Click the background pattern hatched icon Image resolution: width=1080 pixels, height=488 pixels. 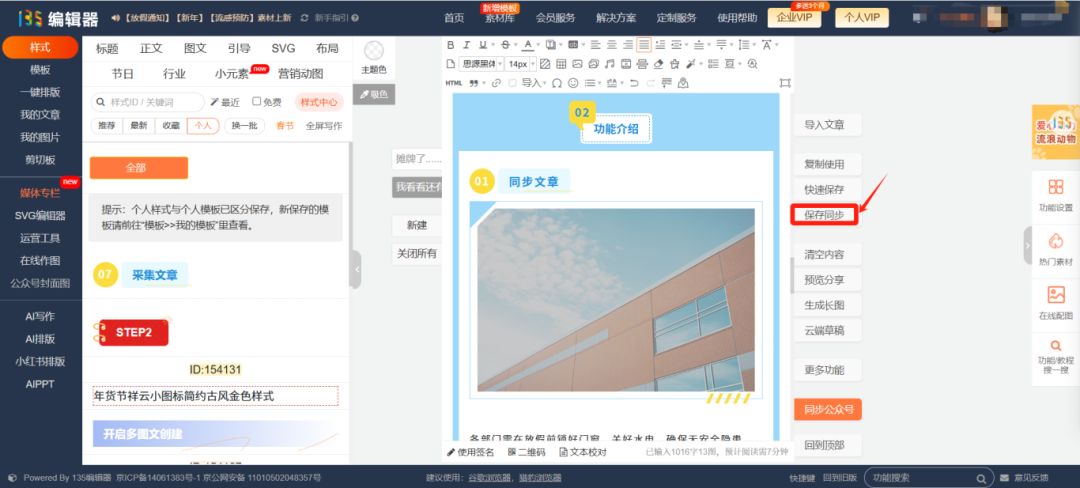click(x=546, y=64)
